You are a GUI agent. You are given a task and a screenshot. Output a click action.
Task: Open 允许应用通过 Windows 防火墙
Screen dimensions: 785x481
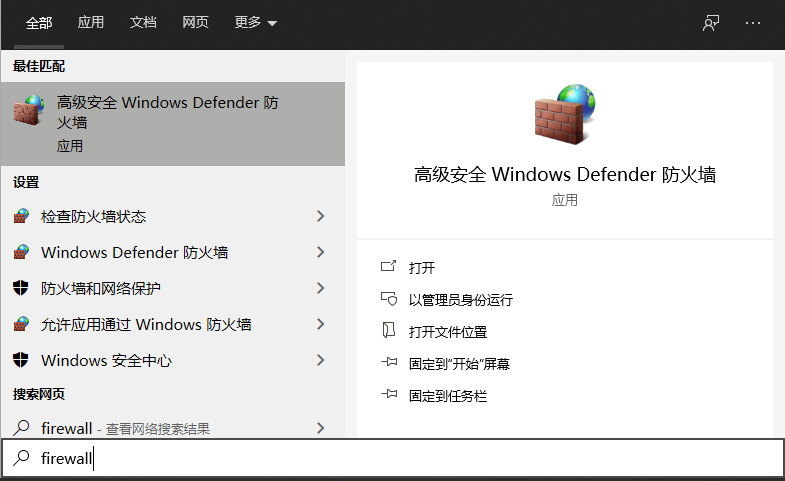click(x=173, y=324)
